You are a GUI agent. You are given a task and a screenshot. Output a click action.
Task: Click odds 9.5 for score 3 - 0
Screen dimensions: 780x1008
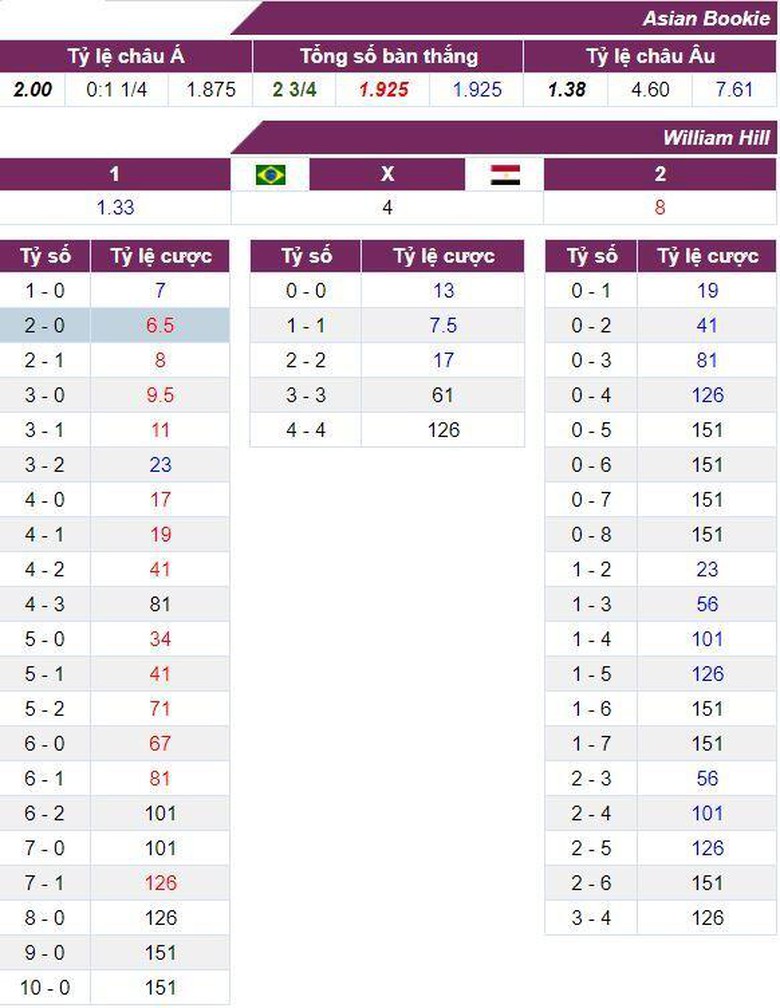click(x=160, y=395)
